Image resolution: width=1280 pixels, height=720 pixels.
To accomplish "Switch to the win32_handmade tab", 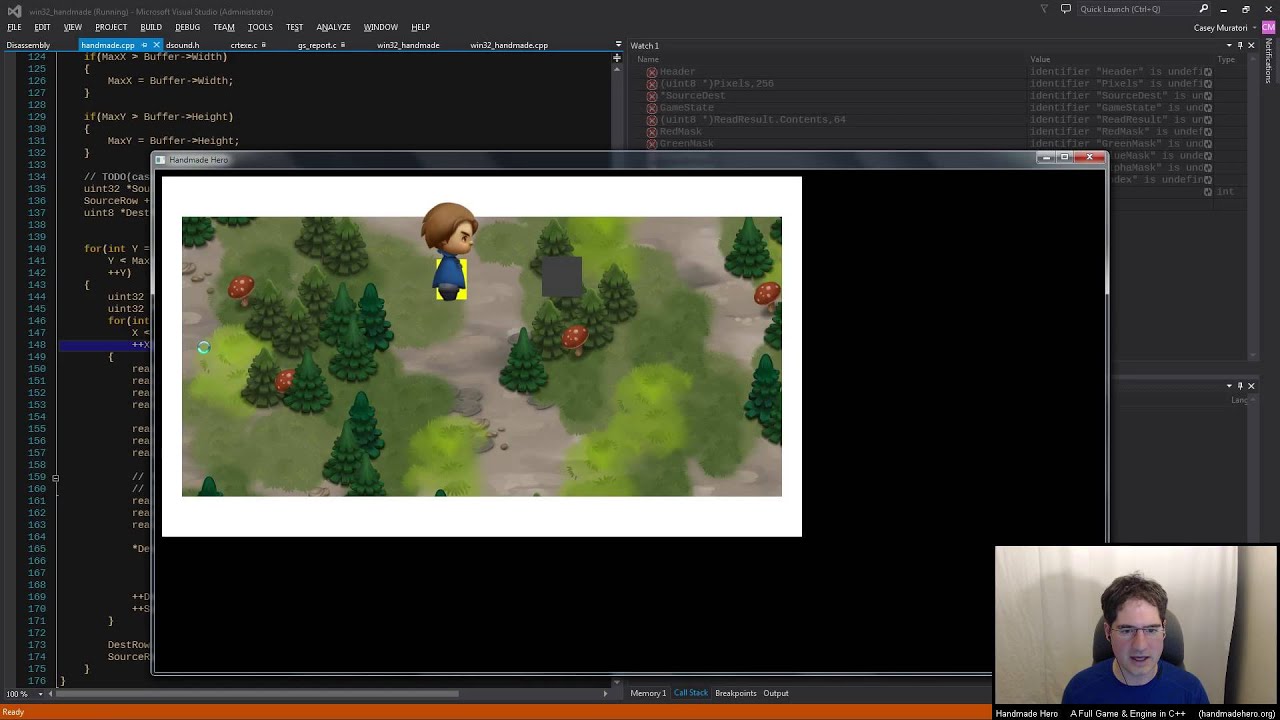I will click(408, 45).
